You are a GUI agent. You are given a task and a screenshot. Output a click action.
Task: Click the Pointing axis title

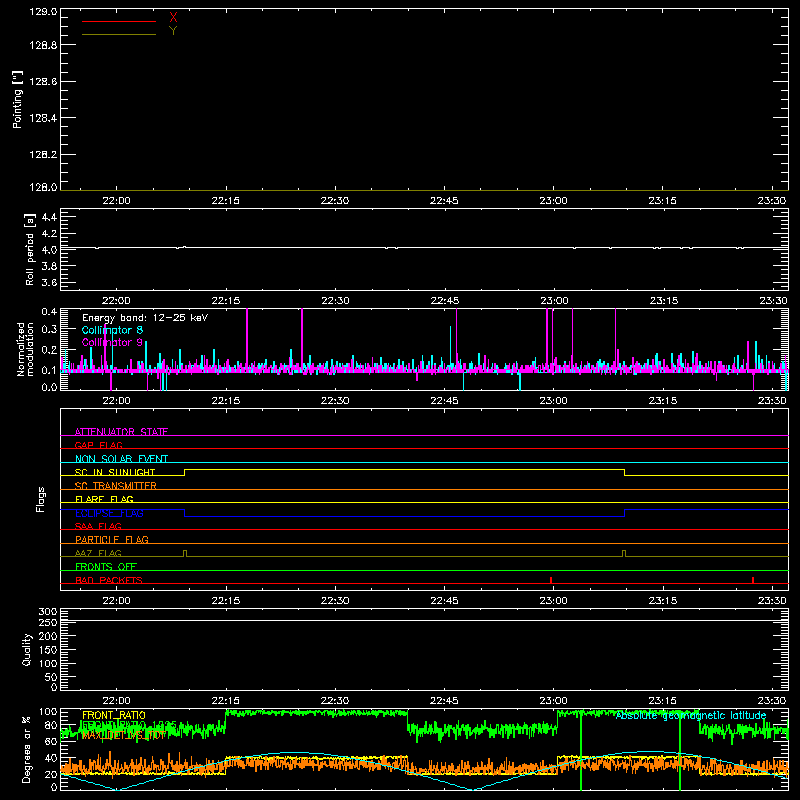click(18, 99)
